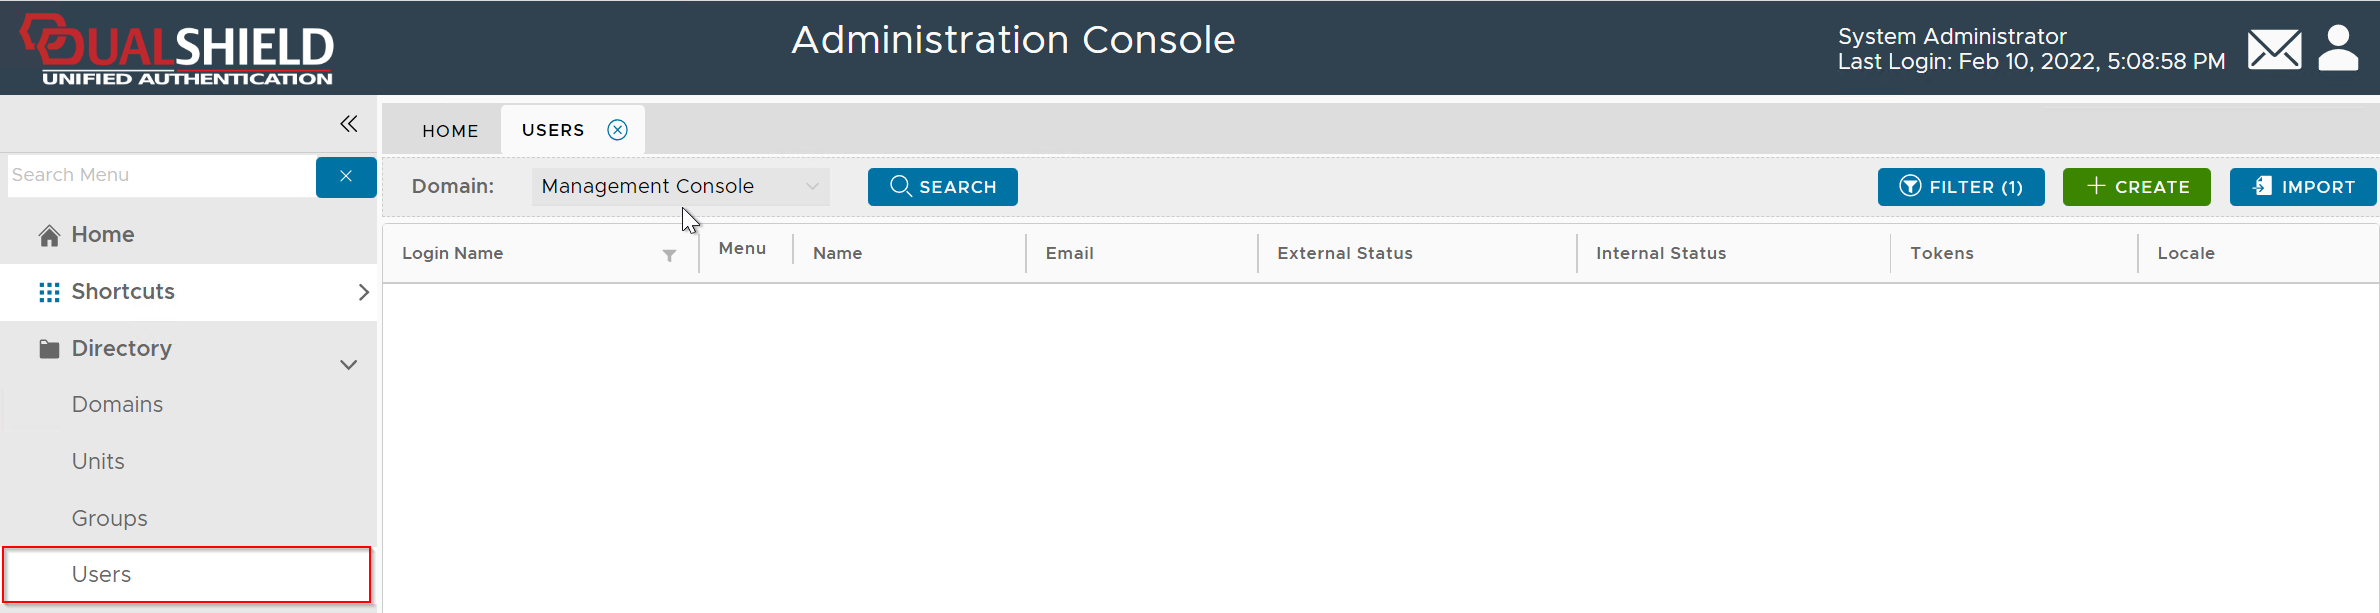
Task: Open Domains in the Directory menu
Action: coord(117,405)
